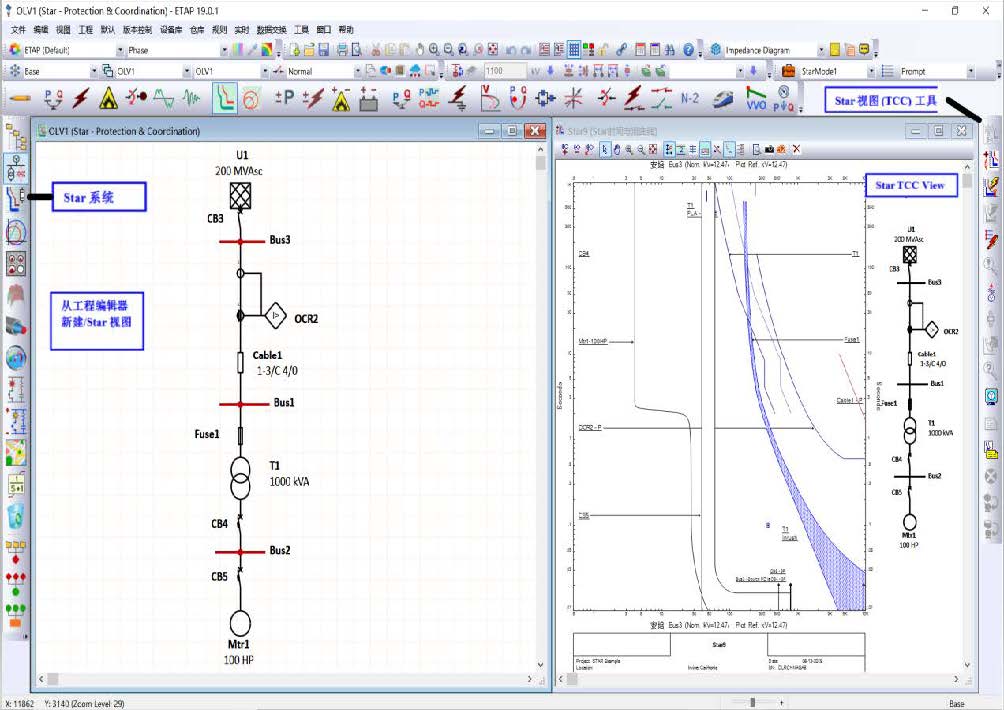Click the N-2 contingency analysis icon
The height and width of the screenshot is (710, 1004).
coord(689,98)
